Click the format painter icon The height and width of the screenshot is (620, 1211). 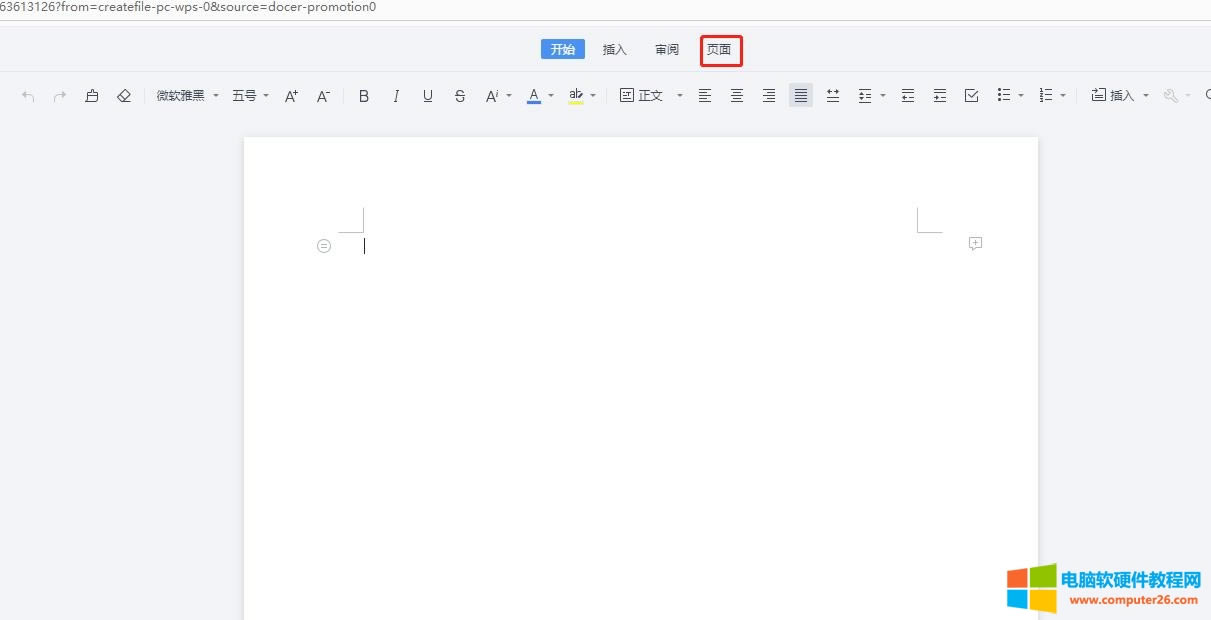92,96
